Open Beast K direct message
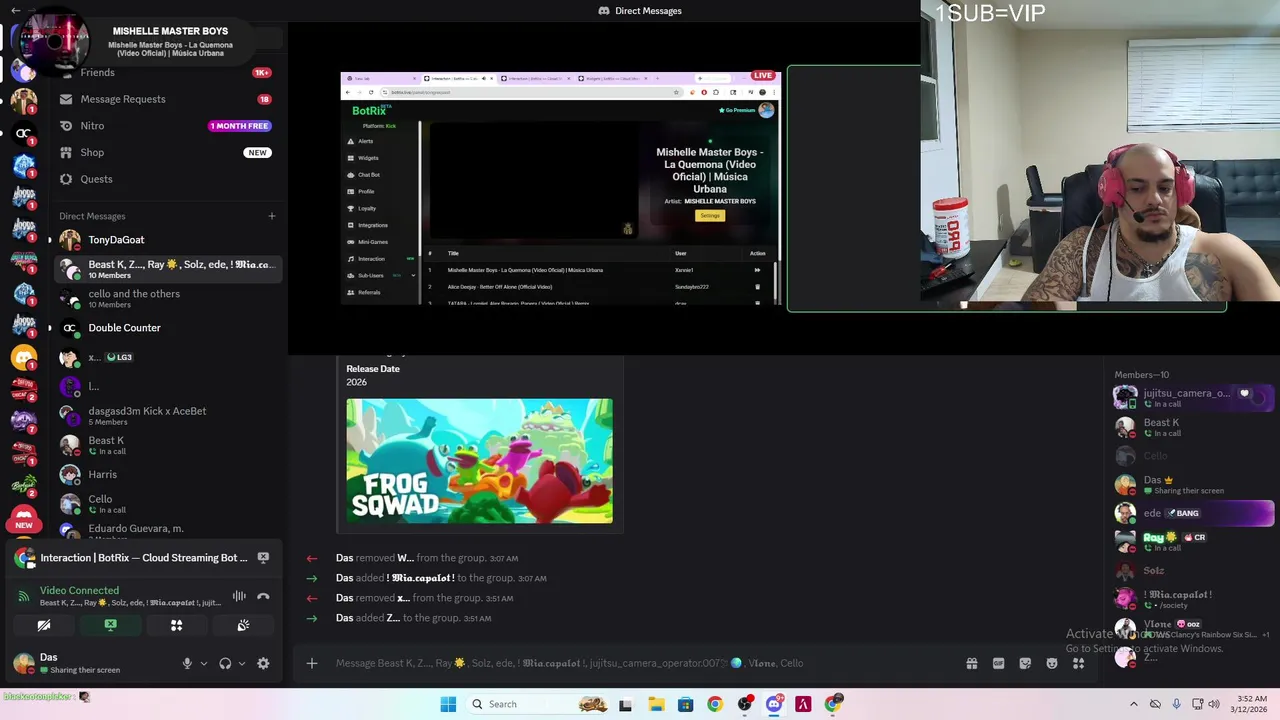Image resolution: width=1280 pixels, height=720 pixels. [x=166, y=445]
